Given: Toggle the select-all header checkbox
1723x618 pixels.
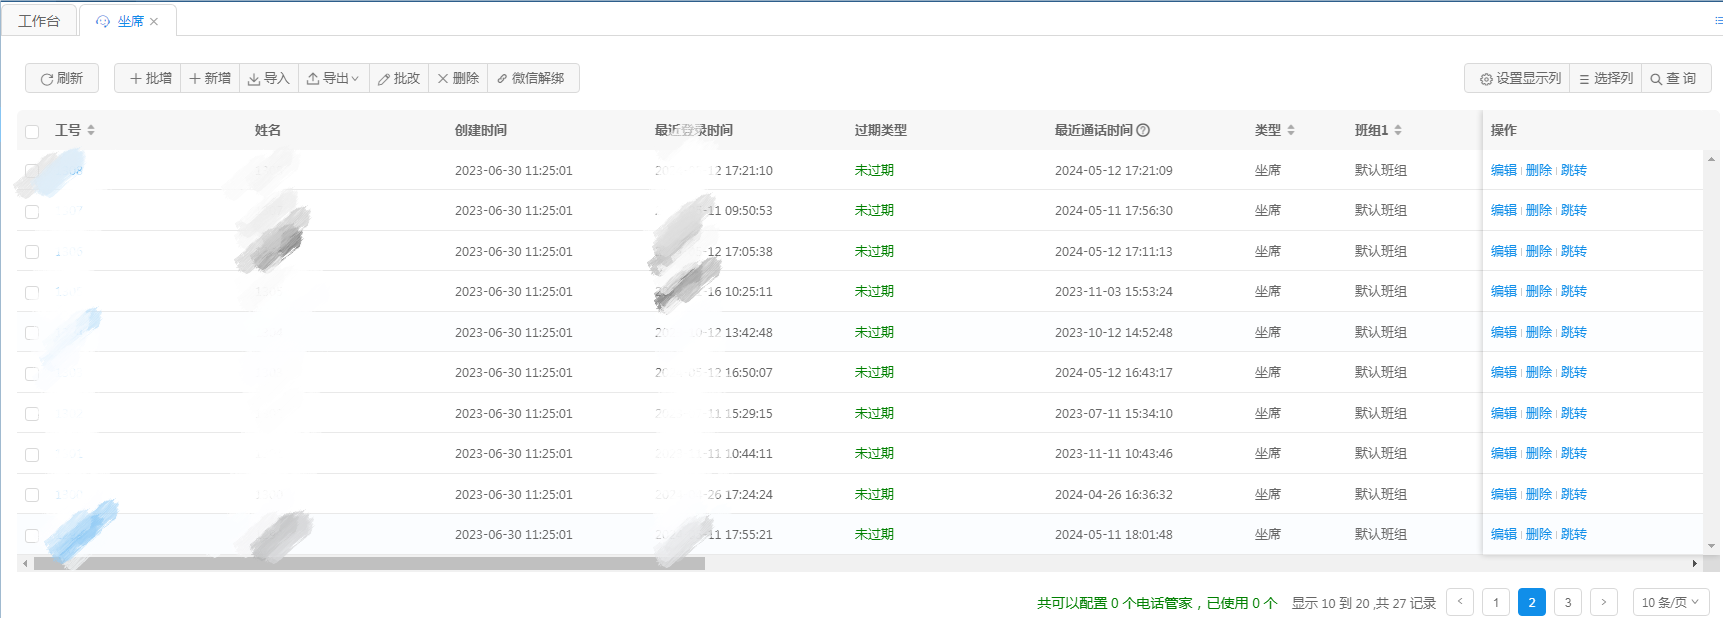Looking at the screenshot, I should 32,131.
